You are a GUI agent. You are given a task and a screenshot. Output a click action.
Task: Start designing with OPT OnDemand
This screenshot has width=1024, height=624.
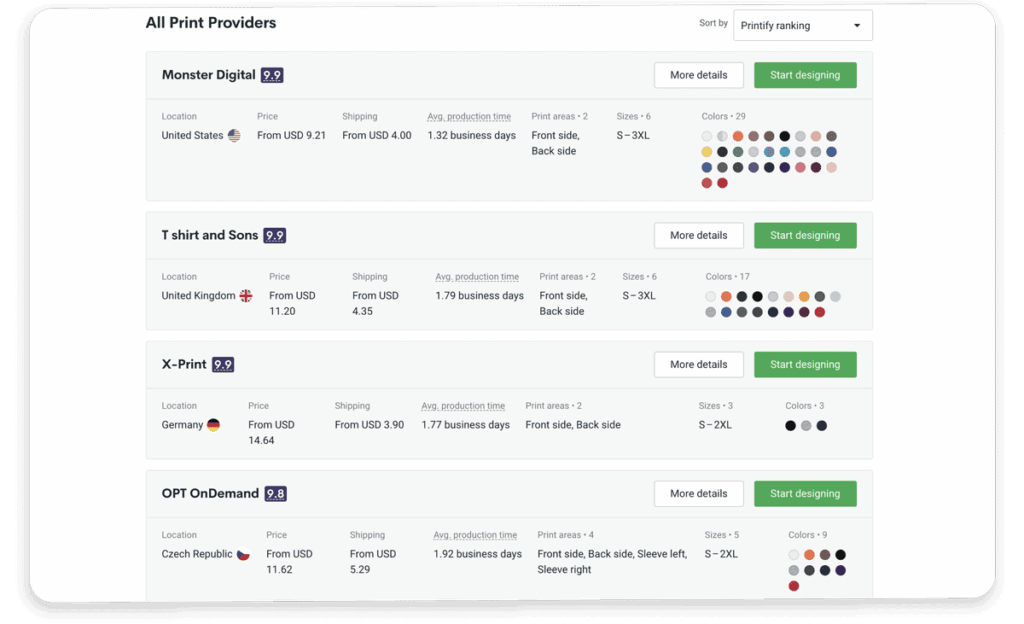(805, 494)
